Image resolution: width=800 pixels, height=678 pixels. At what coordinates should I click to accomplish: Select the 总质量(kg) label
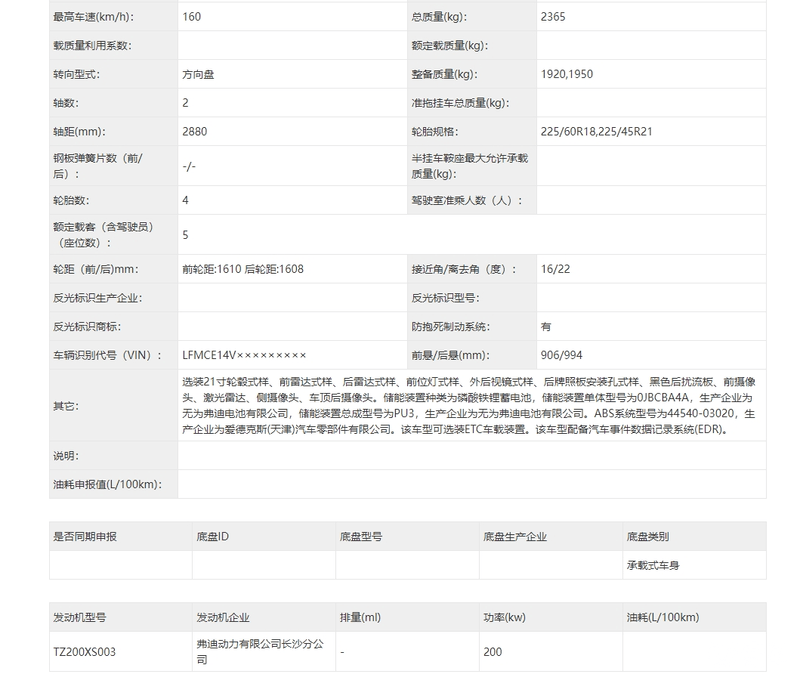[439, 17]
